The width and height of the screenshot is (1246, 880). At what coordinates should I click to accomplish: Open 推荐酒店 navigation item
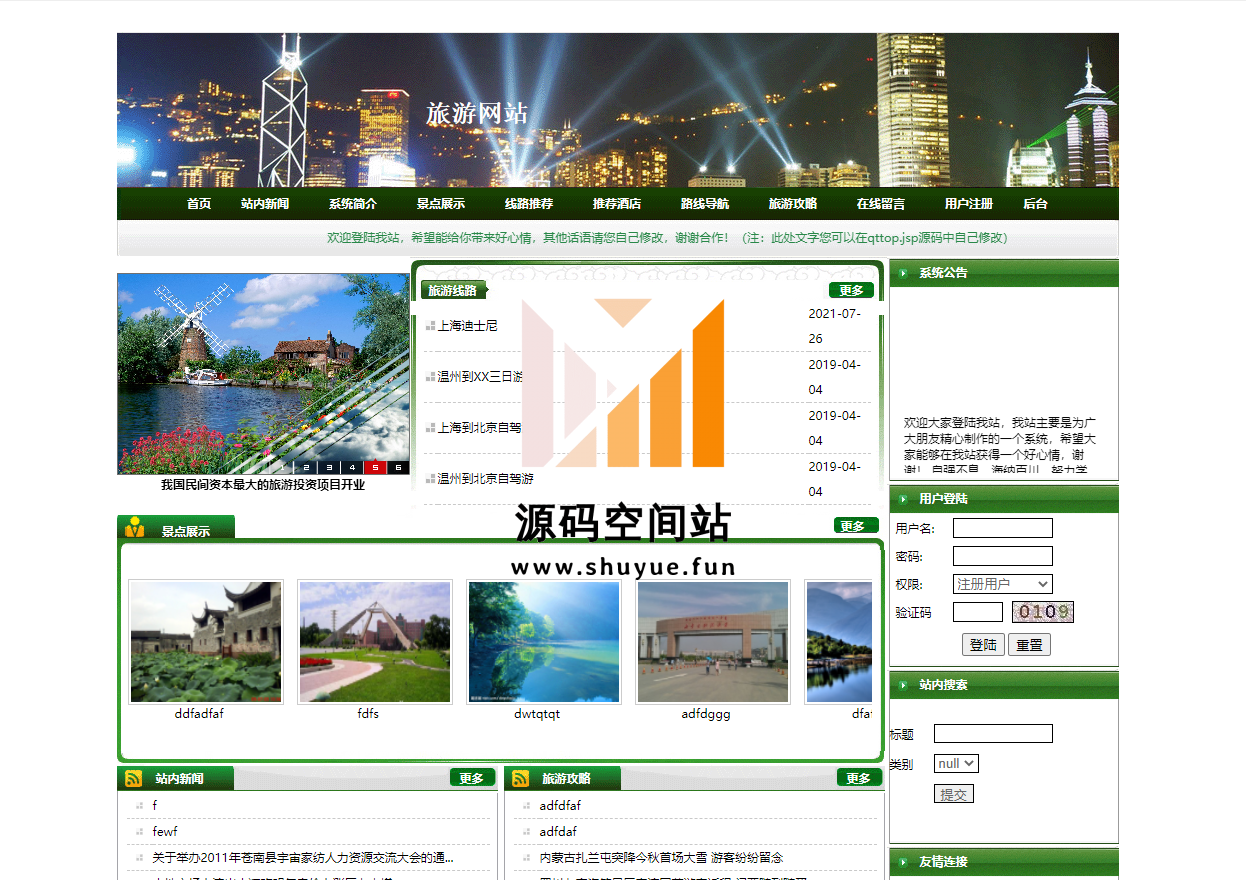(x=617, y=204)
